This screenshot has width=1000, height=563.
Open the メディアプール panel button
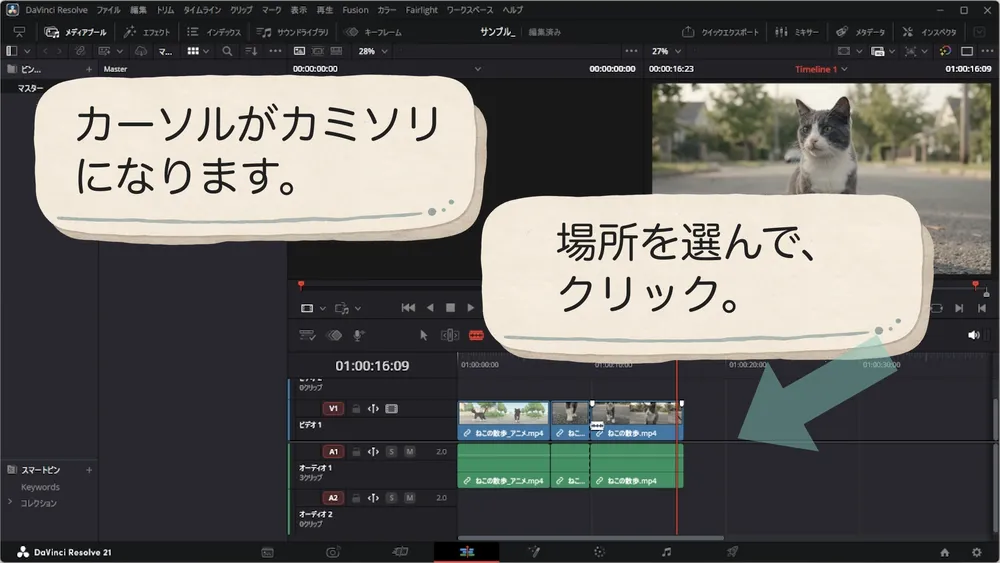tap(75, 32)
